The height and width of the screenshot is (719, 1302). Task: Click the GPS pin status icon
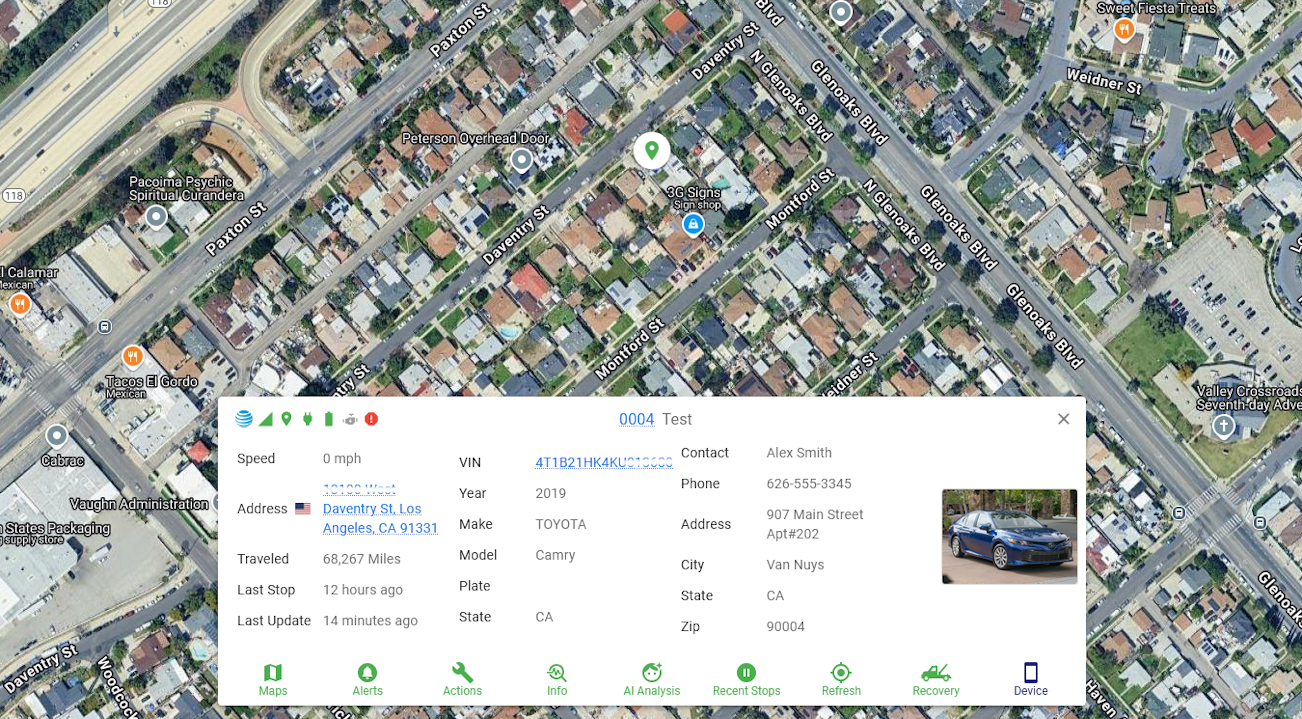[x=287, y=418]
